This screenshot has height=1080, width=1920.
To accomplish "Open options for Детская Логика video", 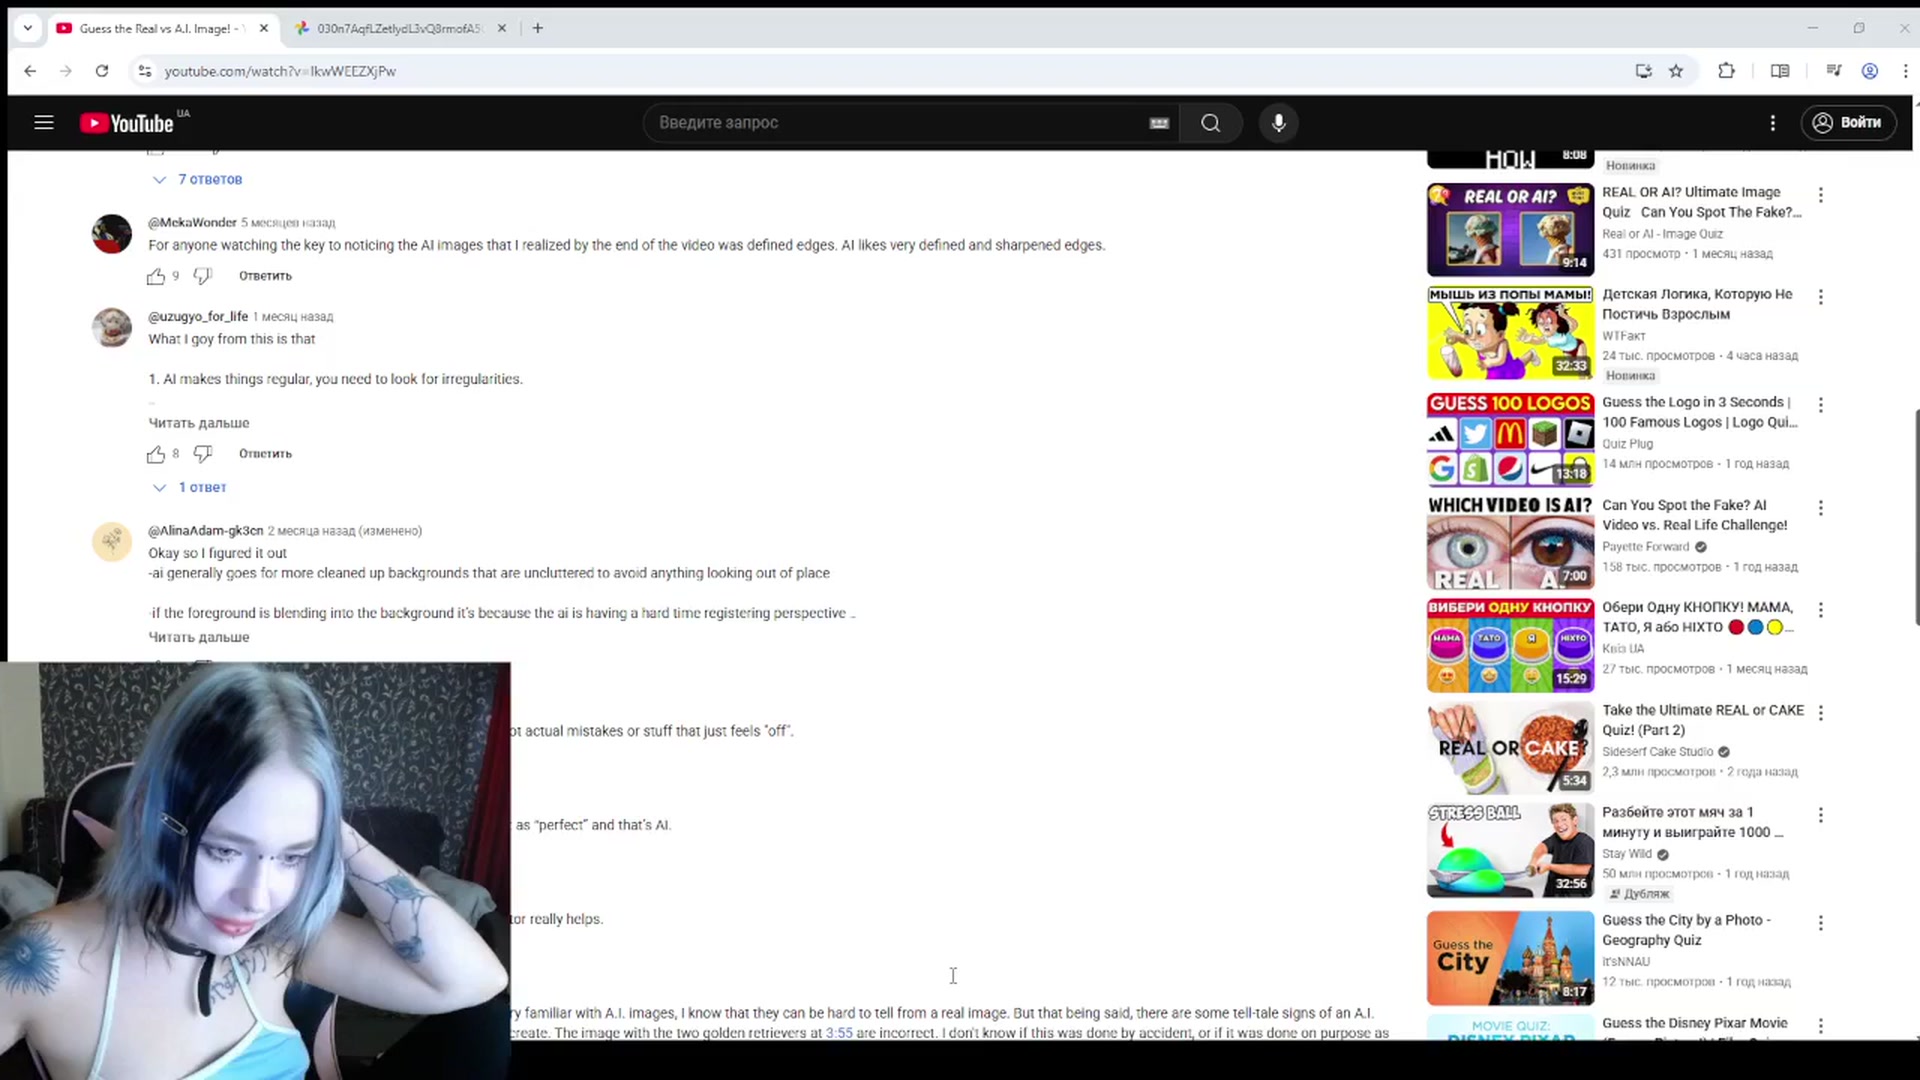I will (x=1821, y=297).
